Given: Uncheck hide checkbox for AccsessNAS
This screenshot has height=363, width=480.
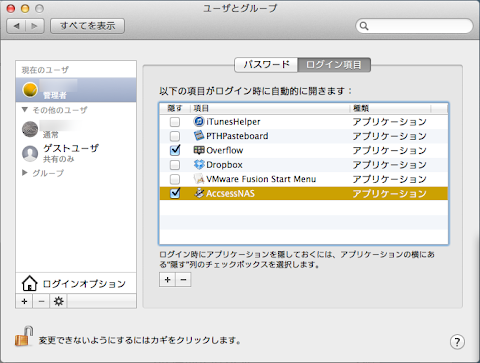Looking at the screenshot, I should [175, 193].
